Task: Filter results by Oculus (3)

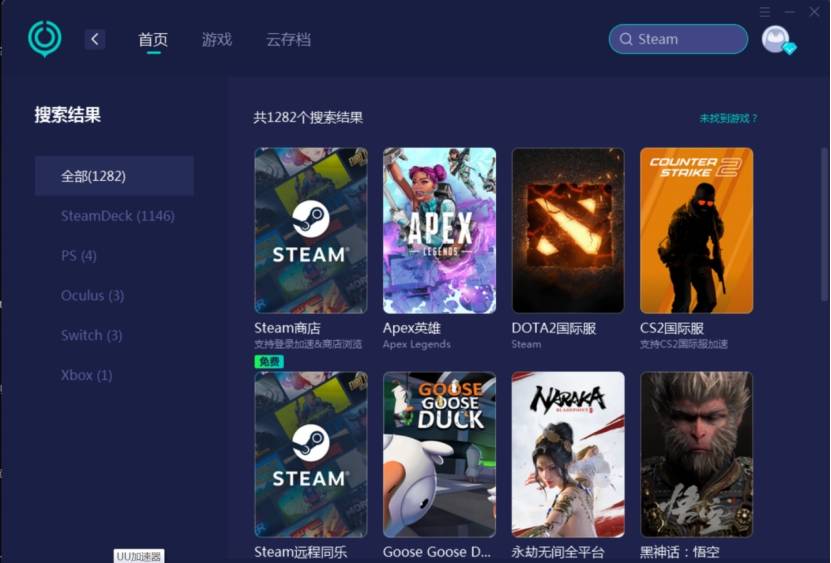Action: coord(92,296)
